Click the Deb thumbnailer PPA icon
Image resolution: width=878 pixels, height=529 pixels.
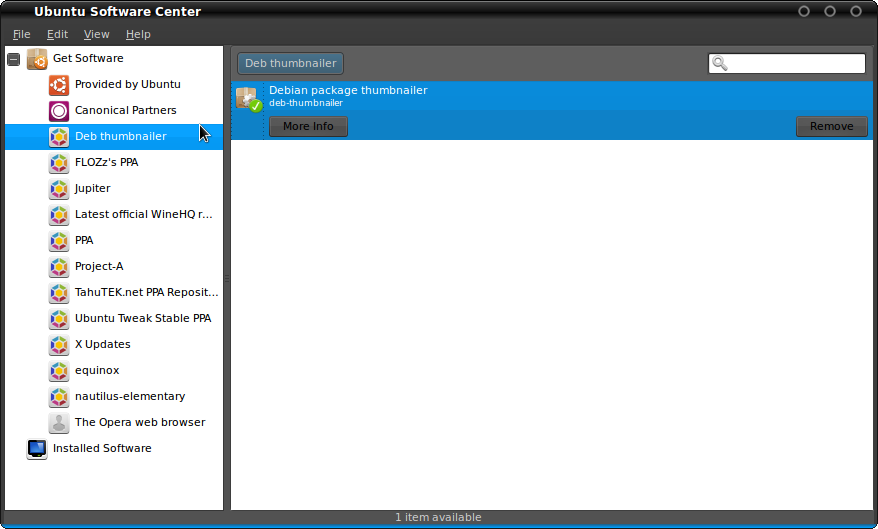[x=59, y=137]
